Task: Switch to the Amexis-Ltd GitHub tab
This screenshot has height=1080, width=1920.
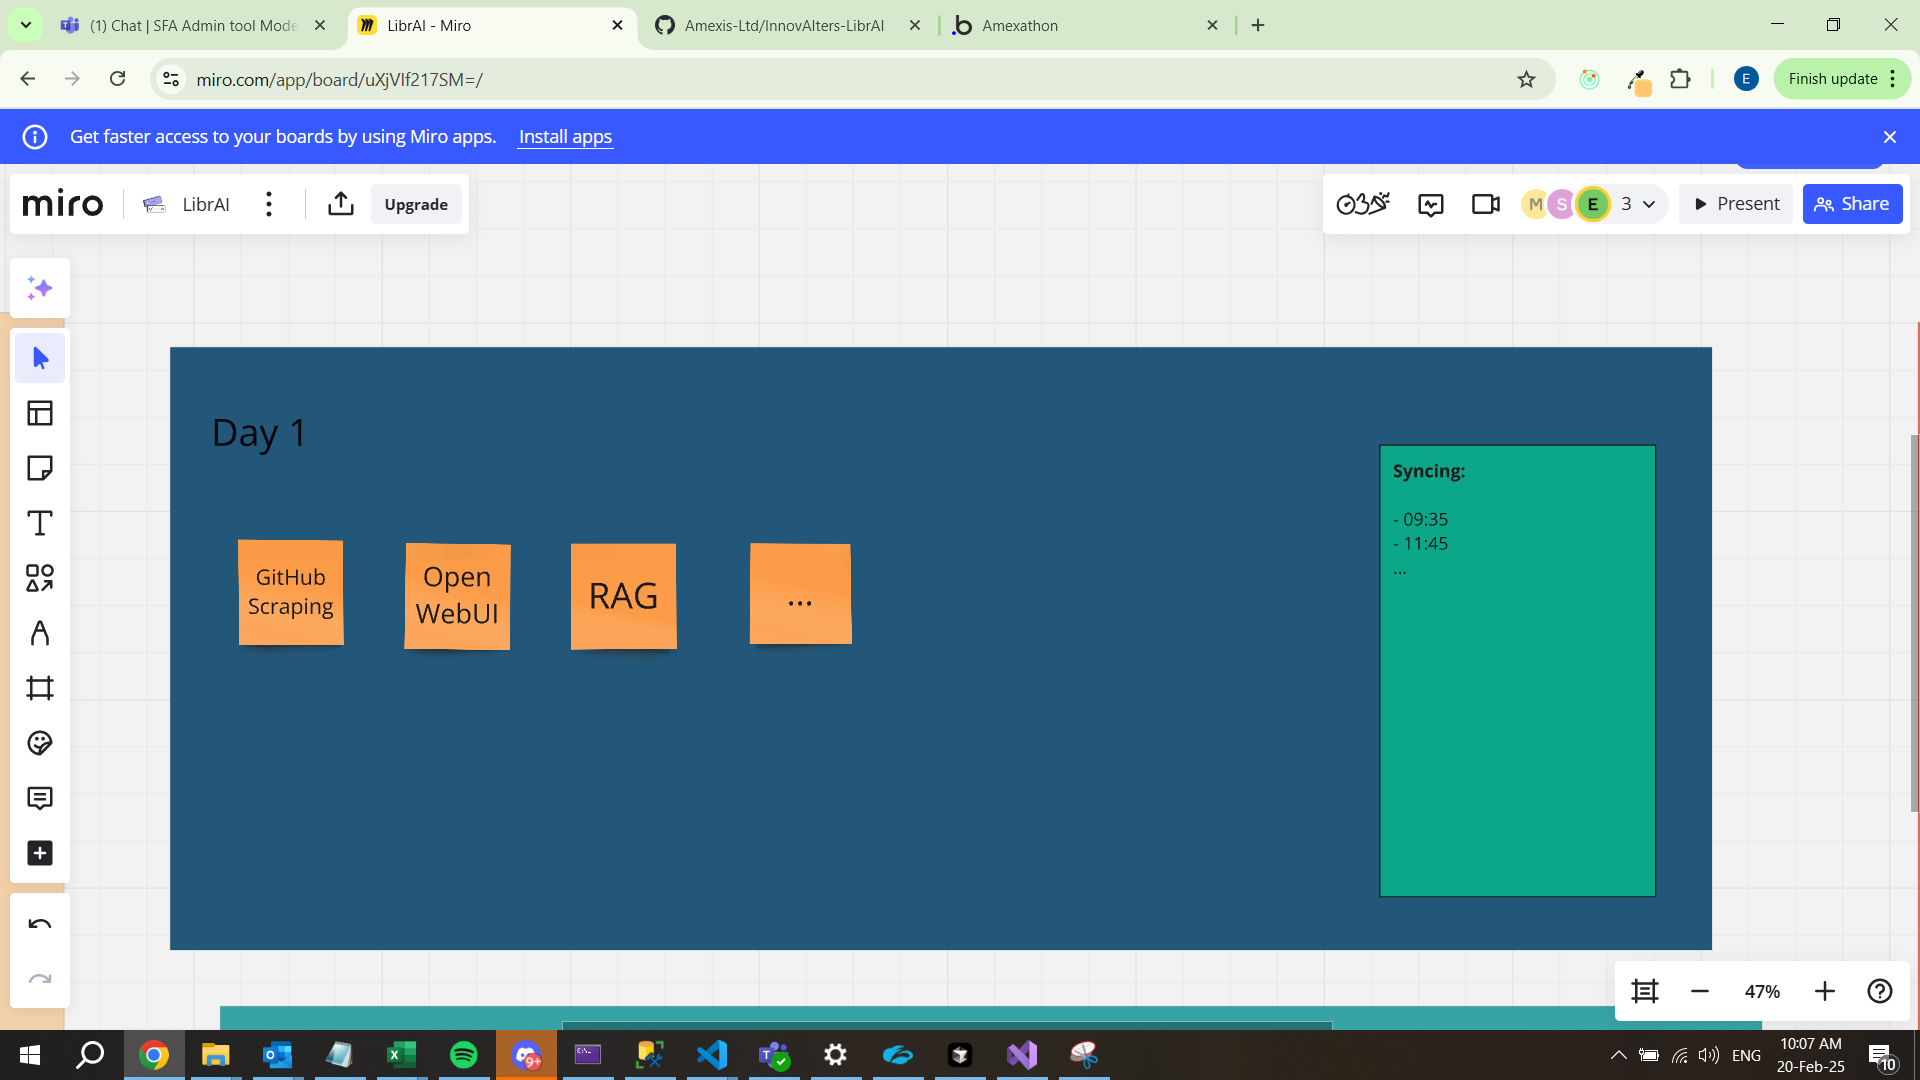Action: [x=784, y=25]
